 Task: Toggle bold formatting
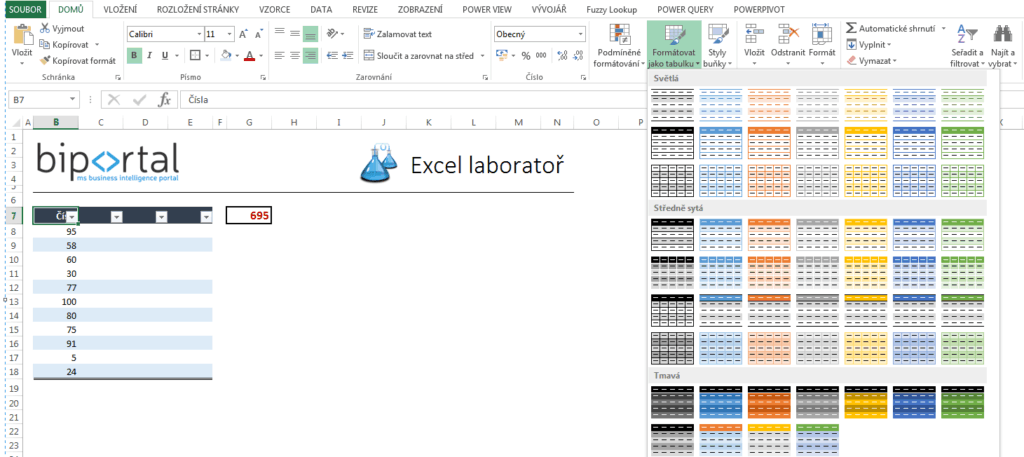click(134, 56)
